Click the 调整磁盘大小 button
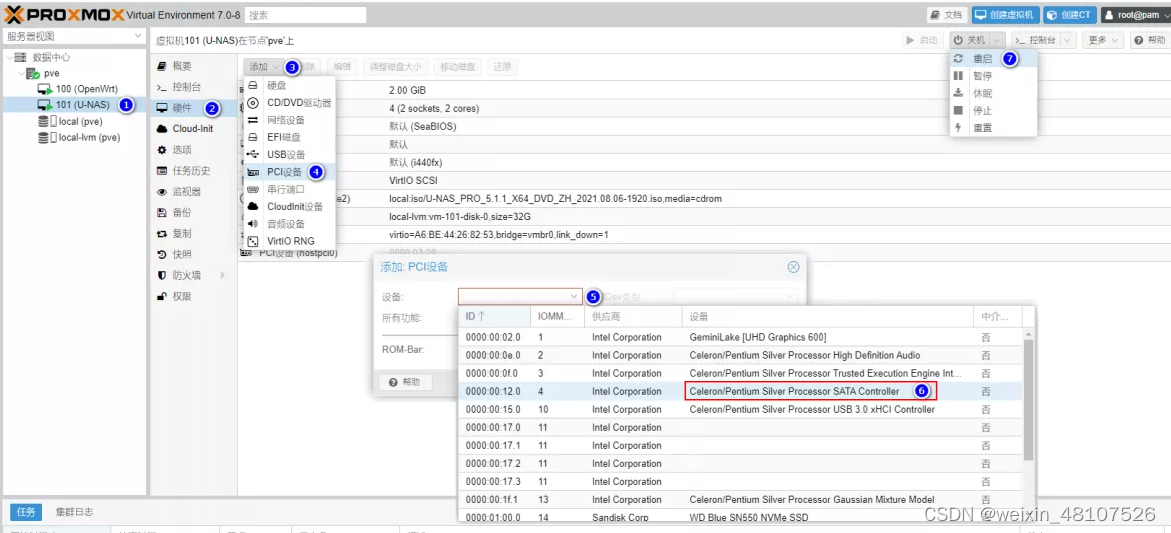Screen dimensions: 1171x533 [x=397, y=67]
